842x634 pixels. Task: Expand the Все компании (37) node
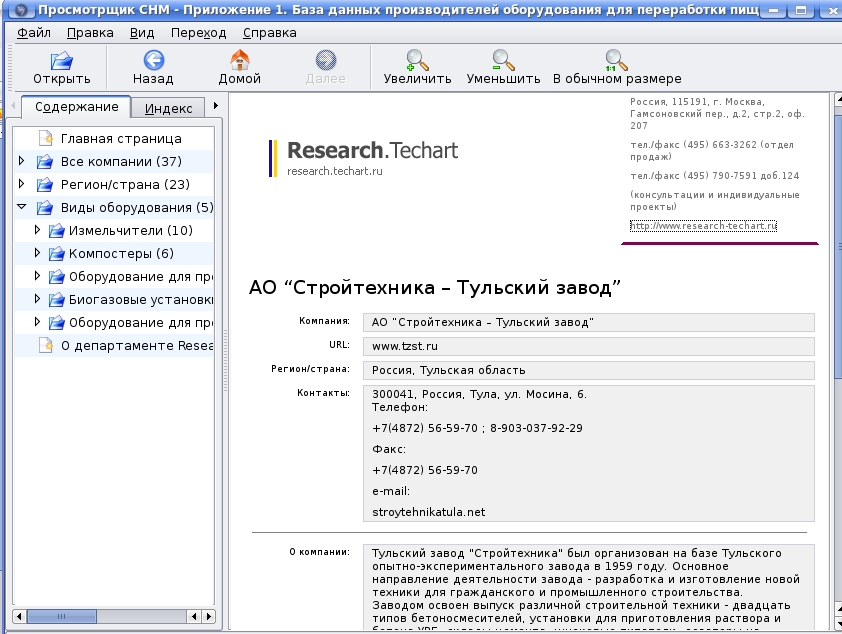click(21, 161)
